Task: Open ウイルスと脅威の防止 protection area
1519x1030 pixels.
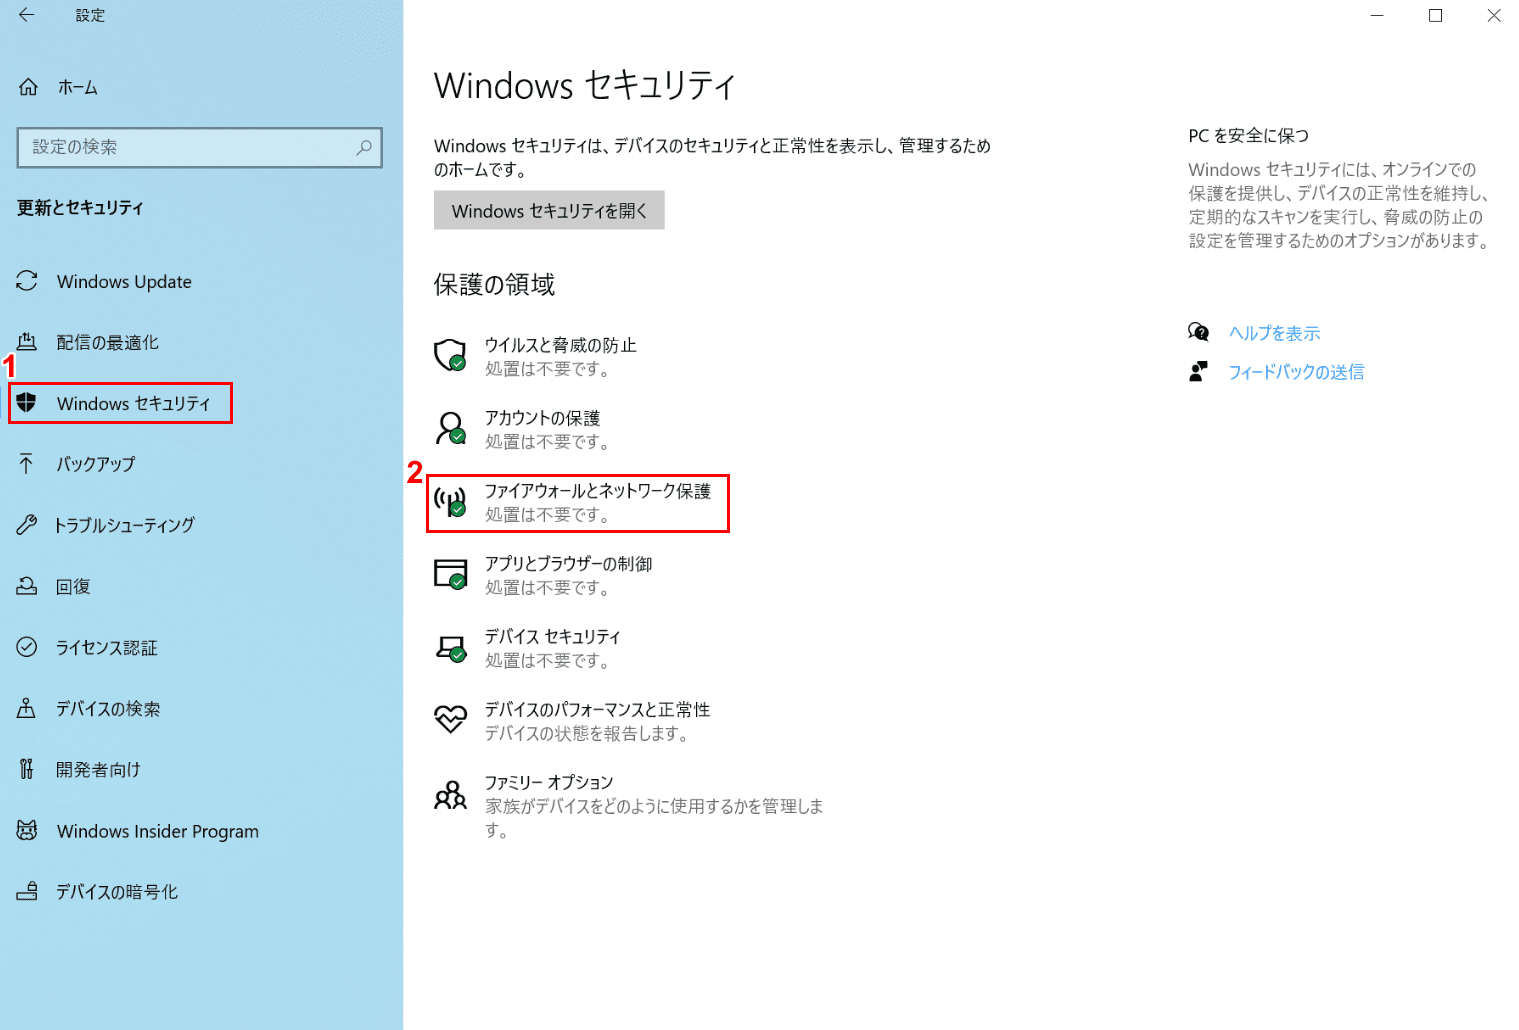Action: click(x=560, y=356)
